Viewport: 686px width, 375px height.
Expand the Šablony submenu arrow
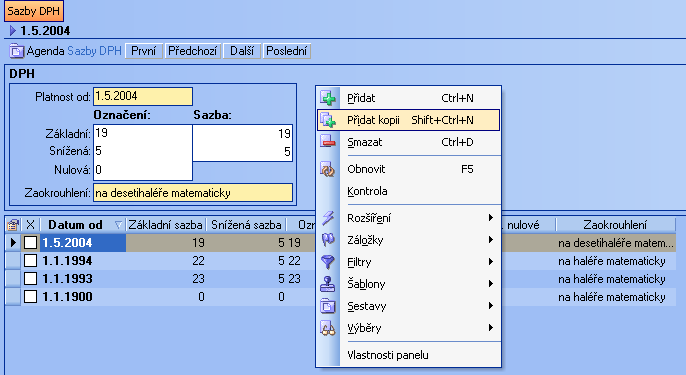491,284
